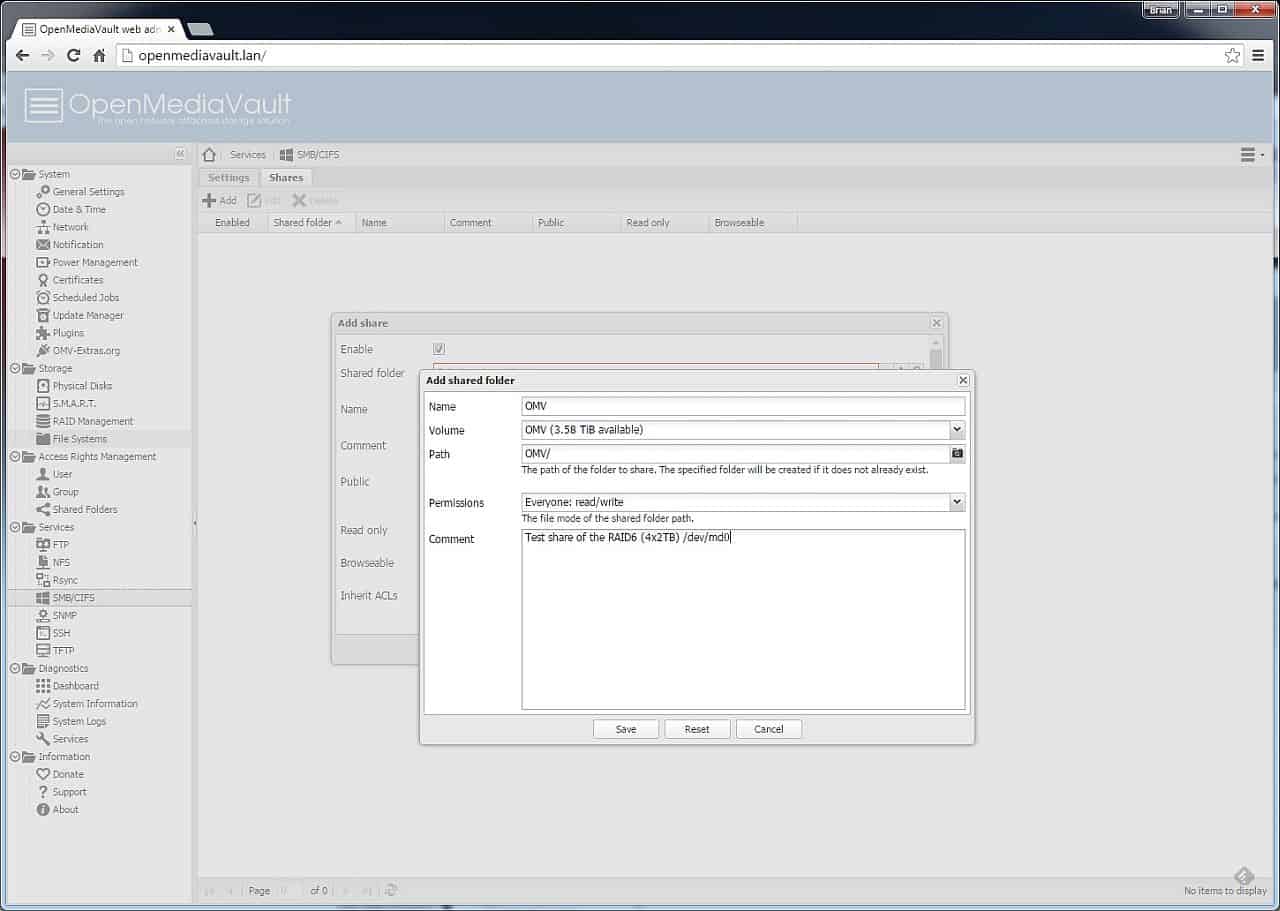Collapse the System tree node
Image resolution: width=1280 pixels, height=911 pixels.
click(14, 174)
